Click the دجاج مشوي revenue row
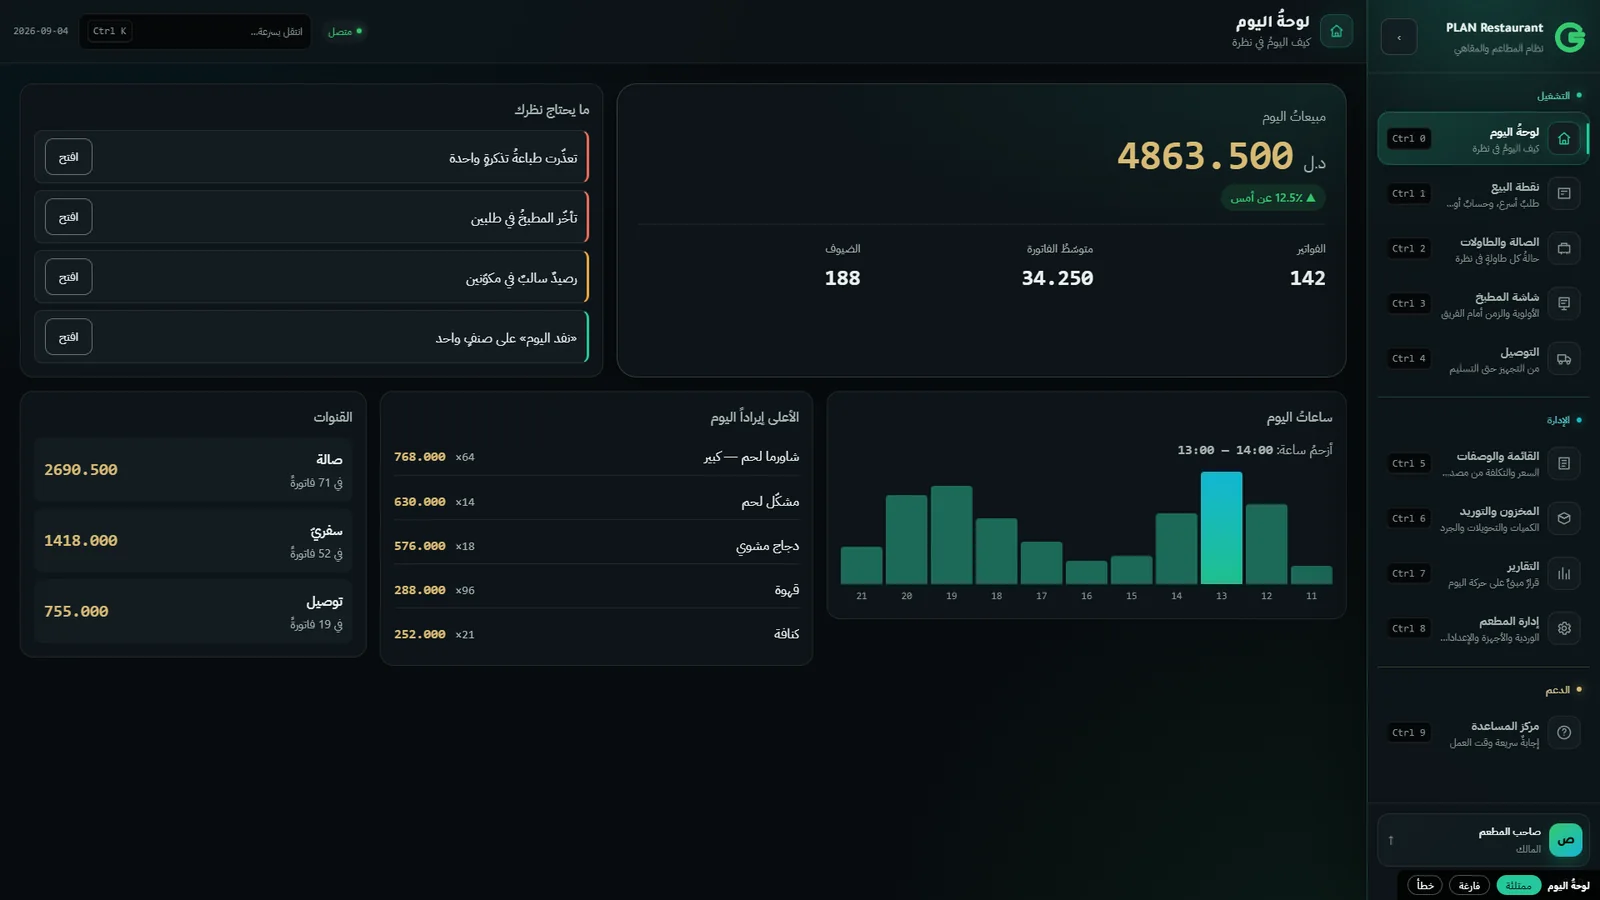 coord(596,546)
